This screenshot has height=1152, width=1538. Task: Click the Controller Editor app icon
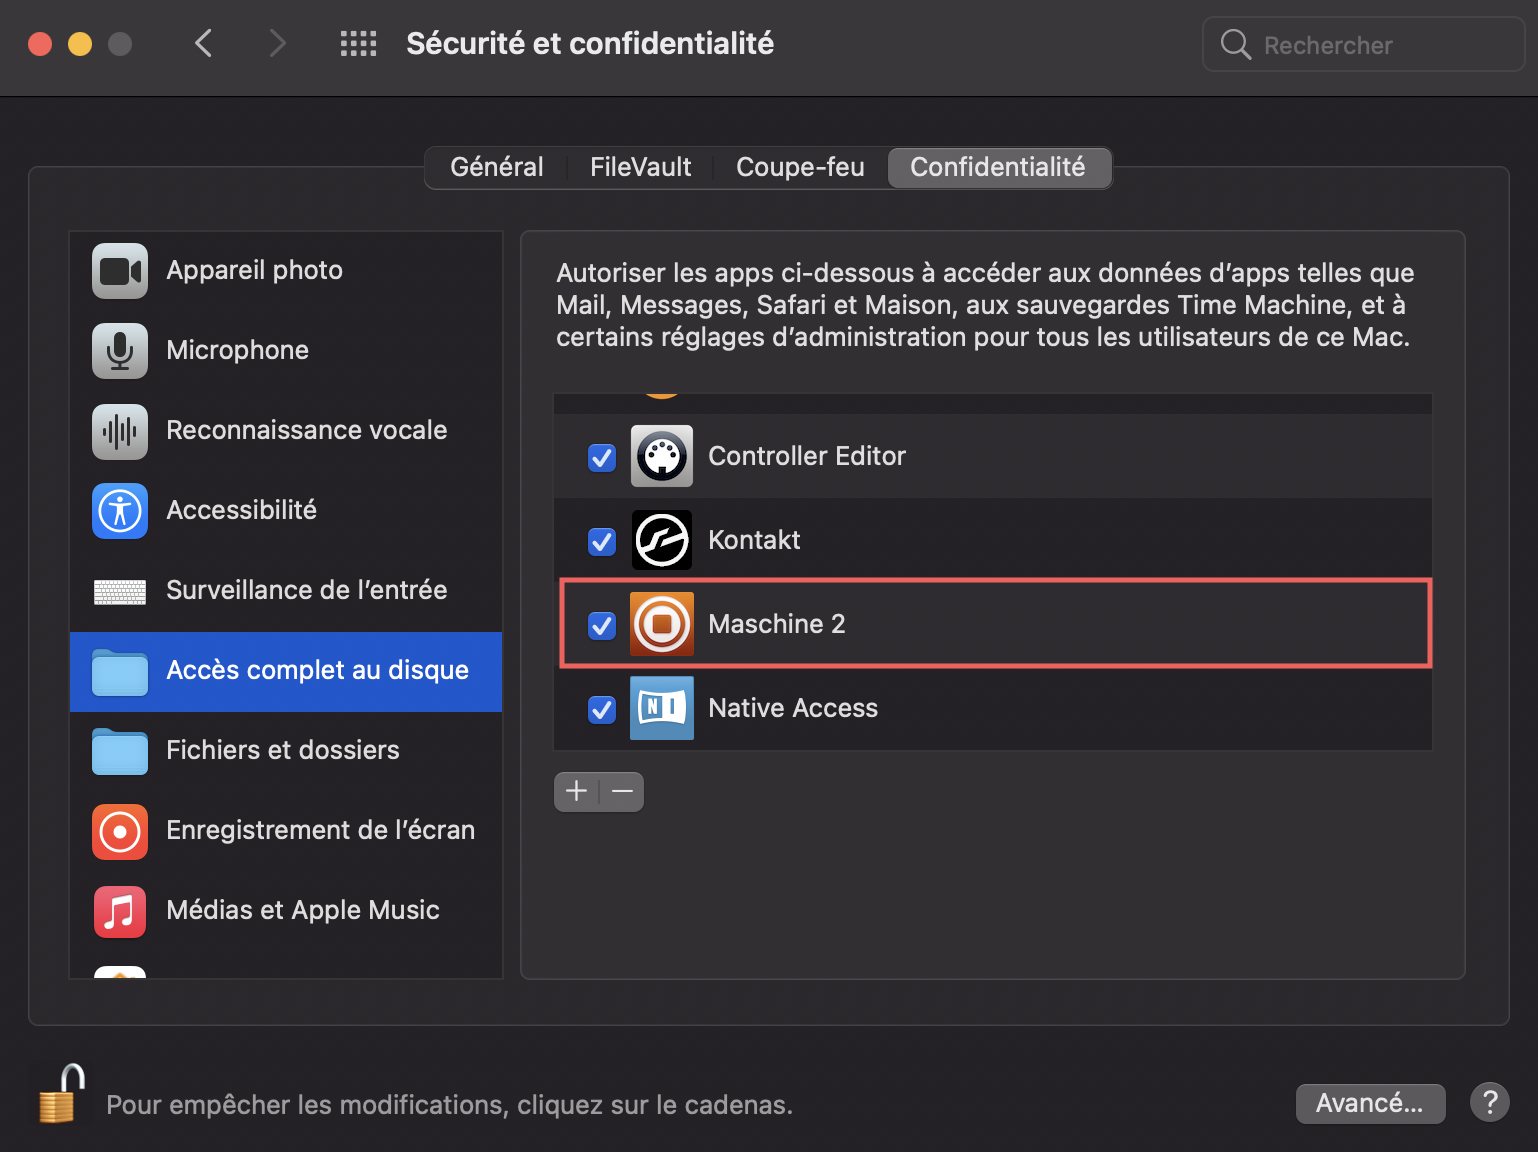662,456
